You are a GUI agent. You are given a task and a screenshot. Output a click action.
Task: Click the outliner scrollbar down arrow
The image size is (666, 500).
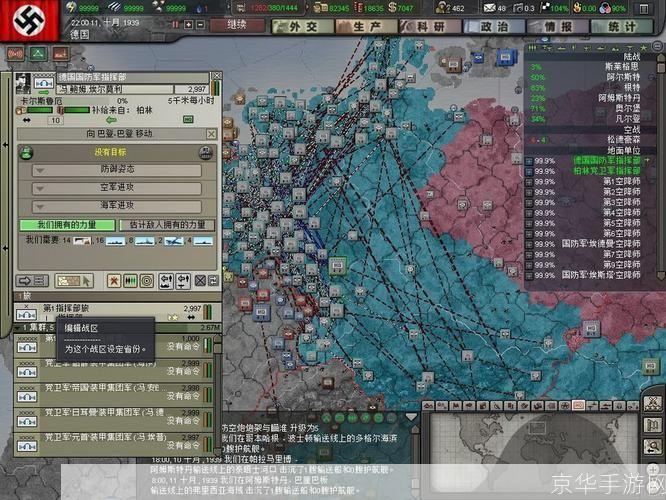pyautogui.click(x=660, y=276)
